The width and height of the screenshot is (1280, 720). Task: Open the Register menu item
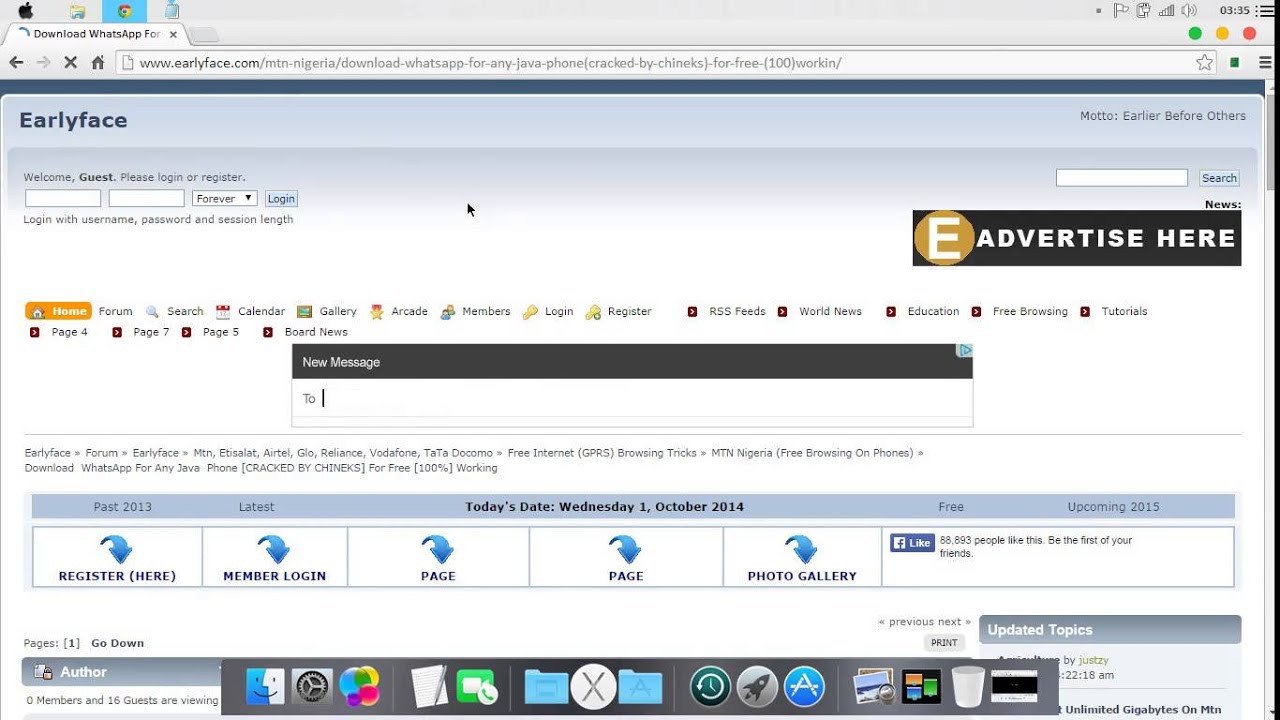coord(619,311)
